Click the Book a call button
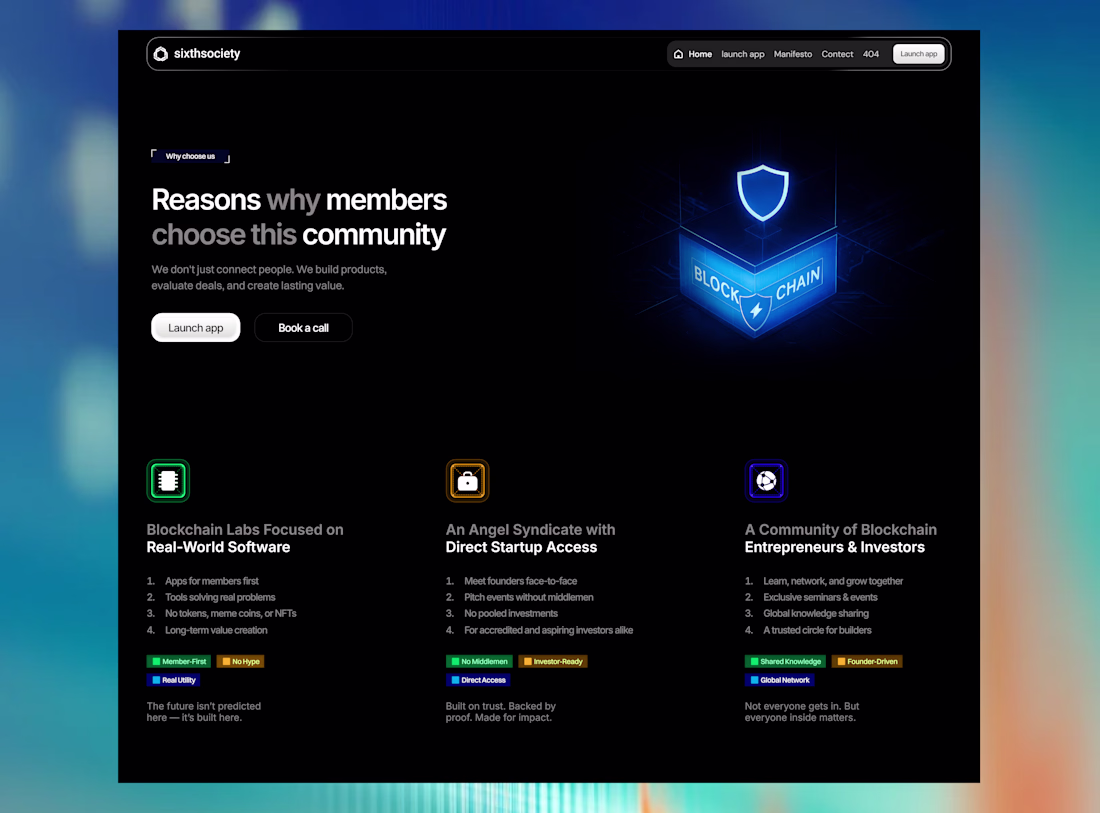 303,328
